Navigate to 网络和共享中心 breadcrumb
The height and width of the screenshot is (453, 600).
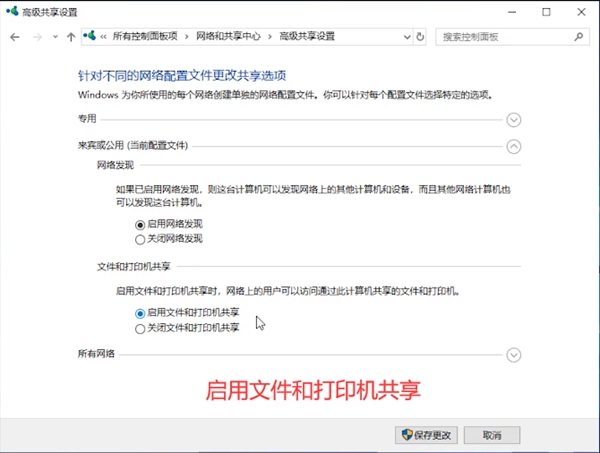point(228,37)
